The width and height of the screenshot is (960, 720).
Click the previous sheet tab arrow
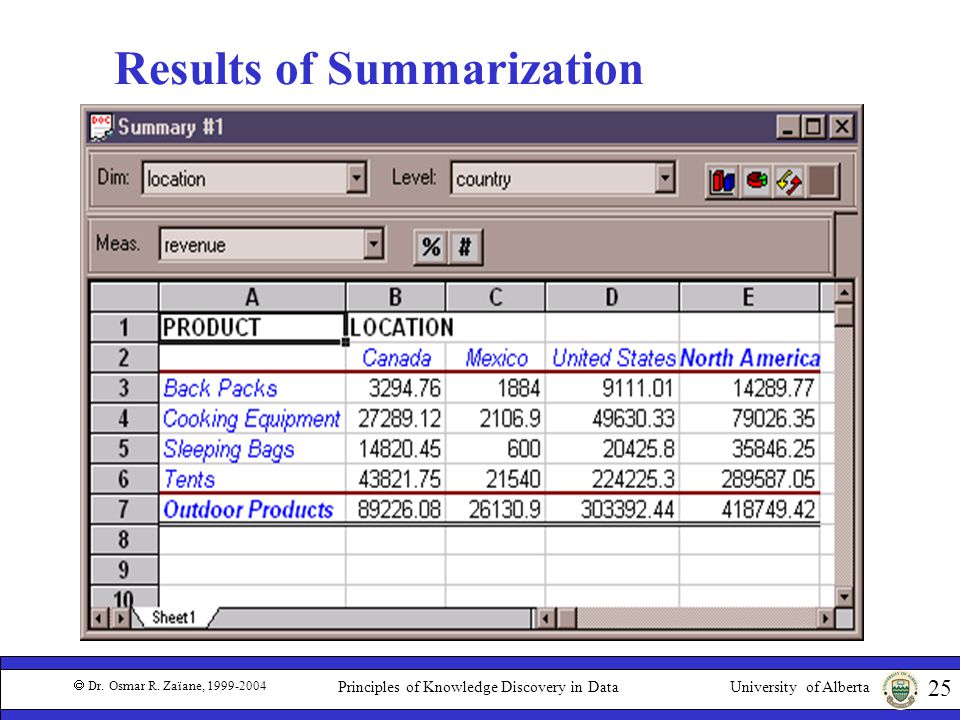click(98, 618)
